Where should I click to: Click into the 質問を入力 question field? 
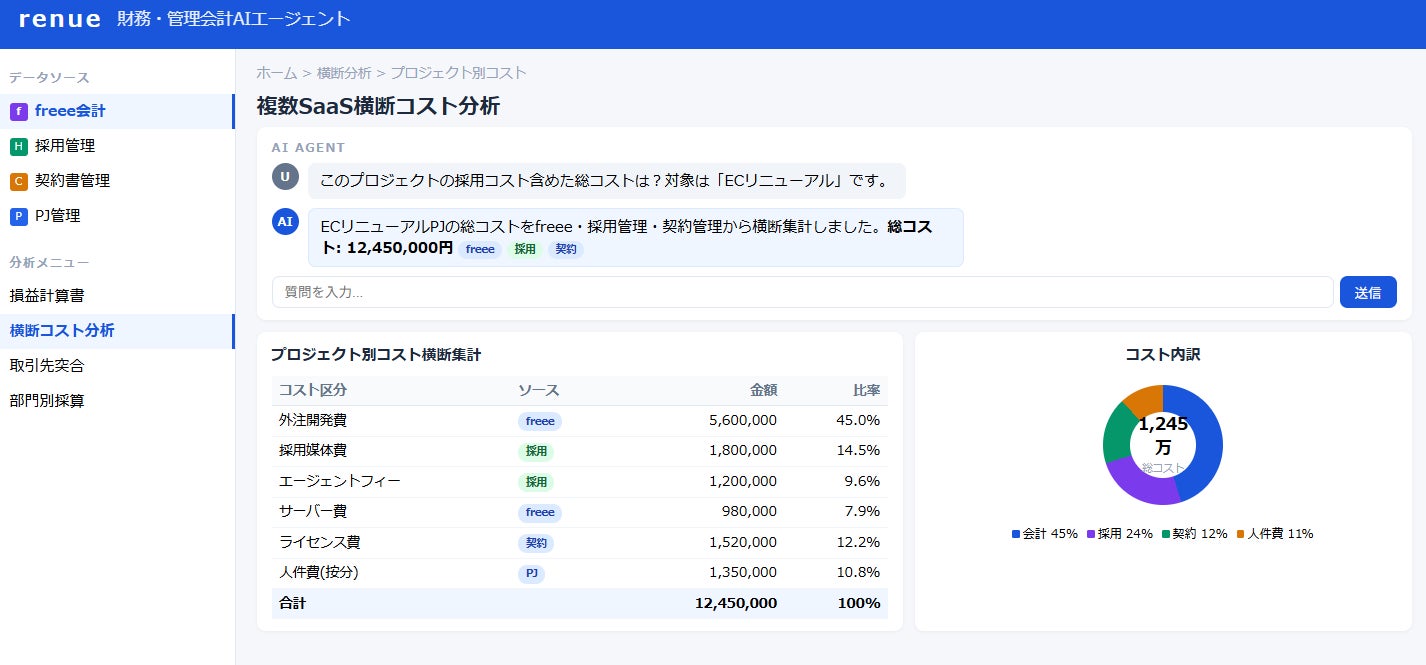[x=802, y=292]
